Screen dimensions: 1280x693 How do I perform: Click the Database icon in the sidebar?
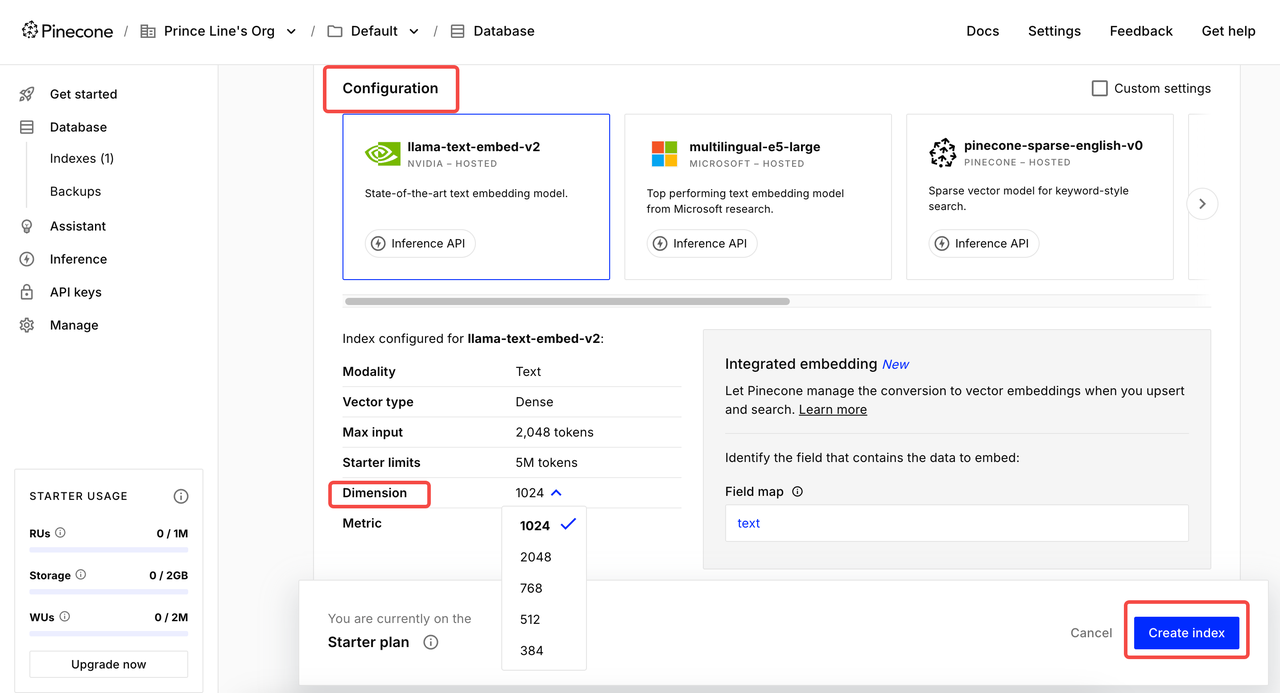tap(27, 127)
